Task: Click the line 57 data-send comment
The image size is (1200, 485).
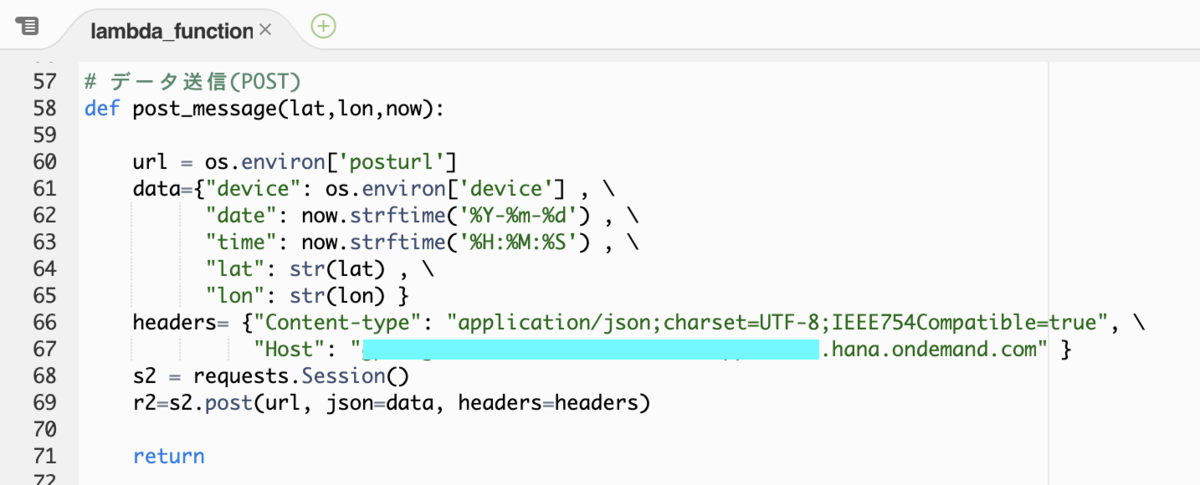Action: click(193, 82)
